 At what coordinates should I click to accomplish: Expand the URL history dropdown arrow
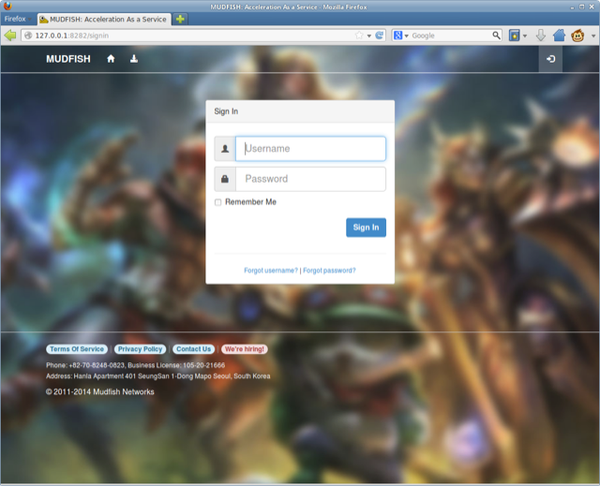pyautogui.click(x=369, y=36)
